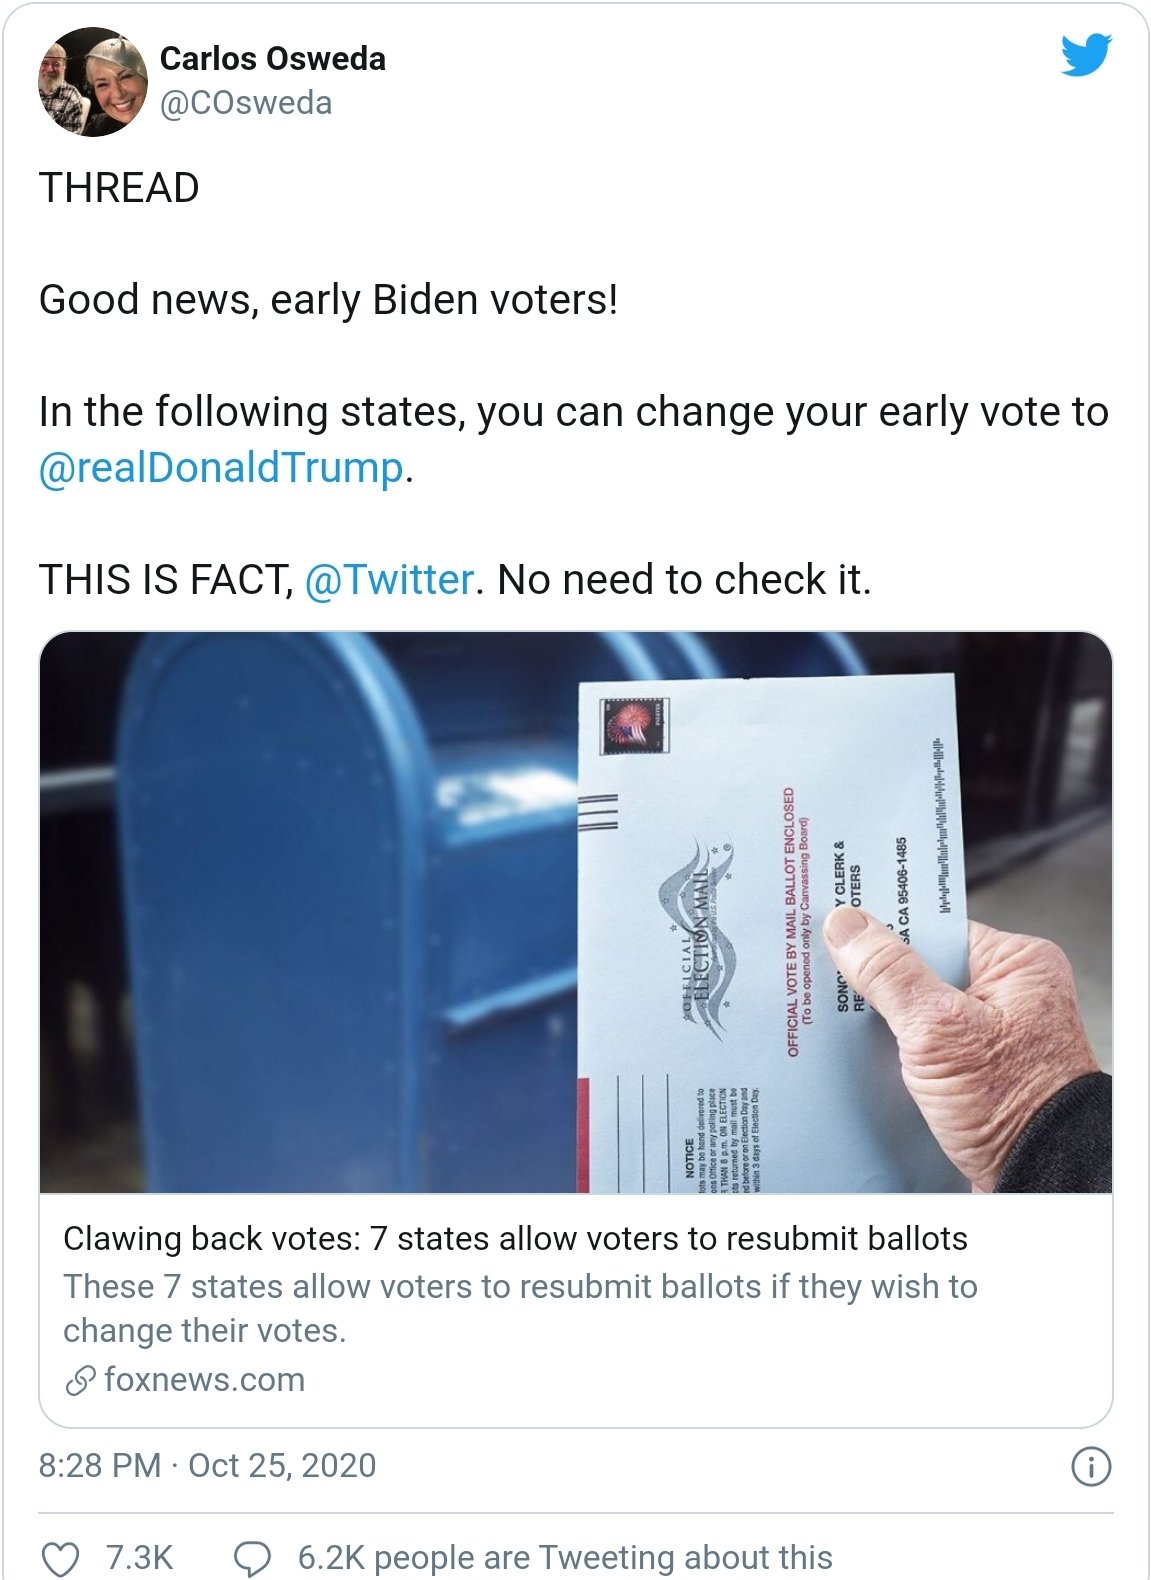Open the mail ballot envelope card image
The width and height of the screenshot is (1151, 1580).
pos(575,912)
